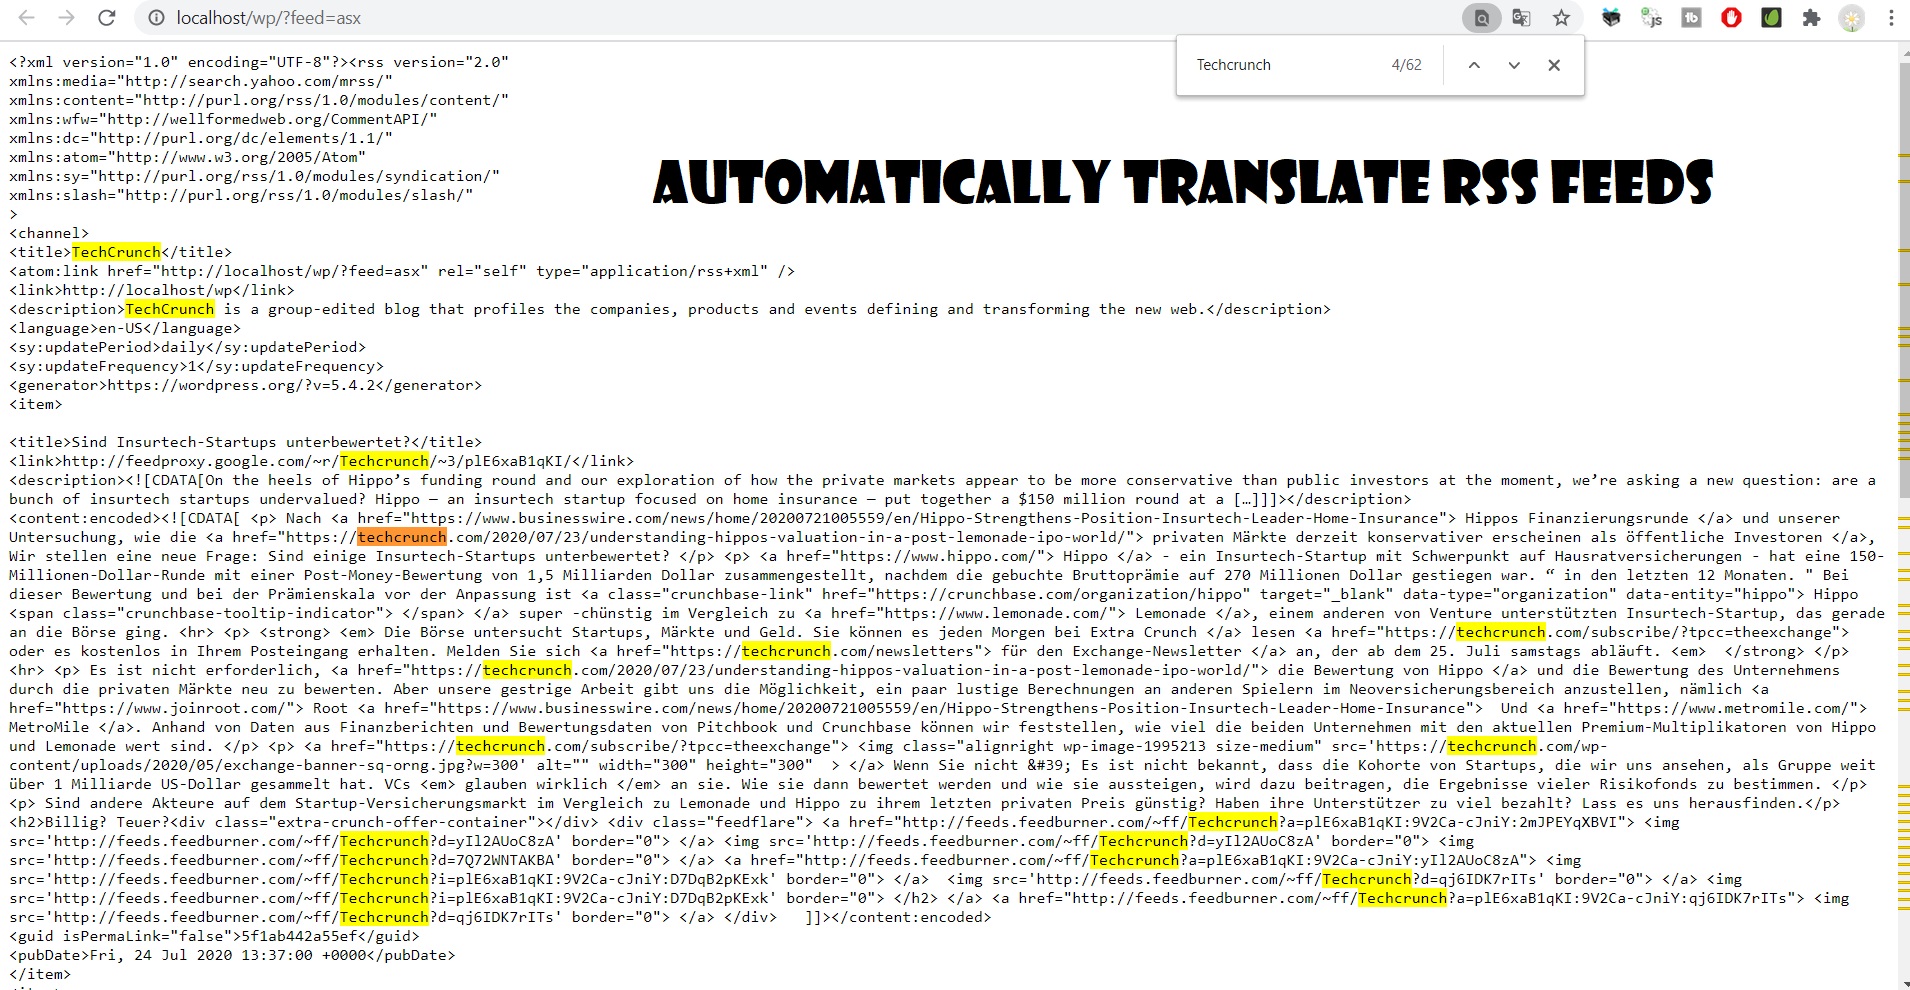
Task: Click the opening <channel> tag
Action: [x=49, y=233]
